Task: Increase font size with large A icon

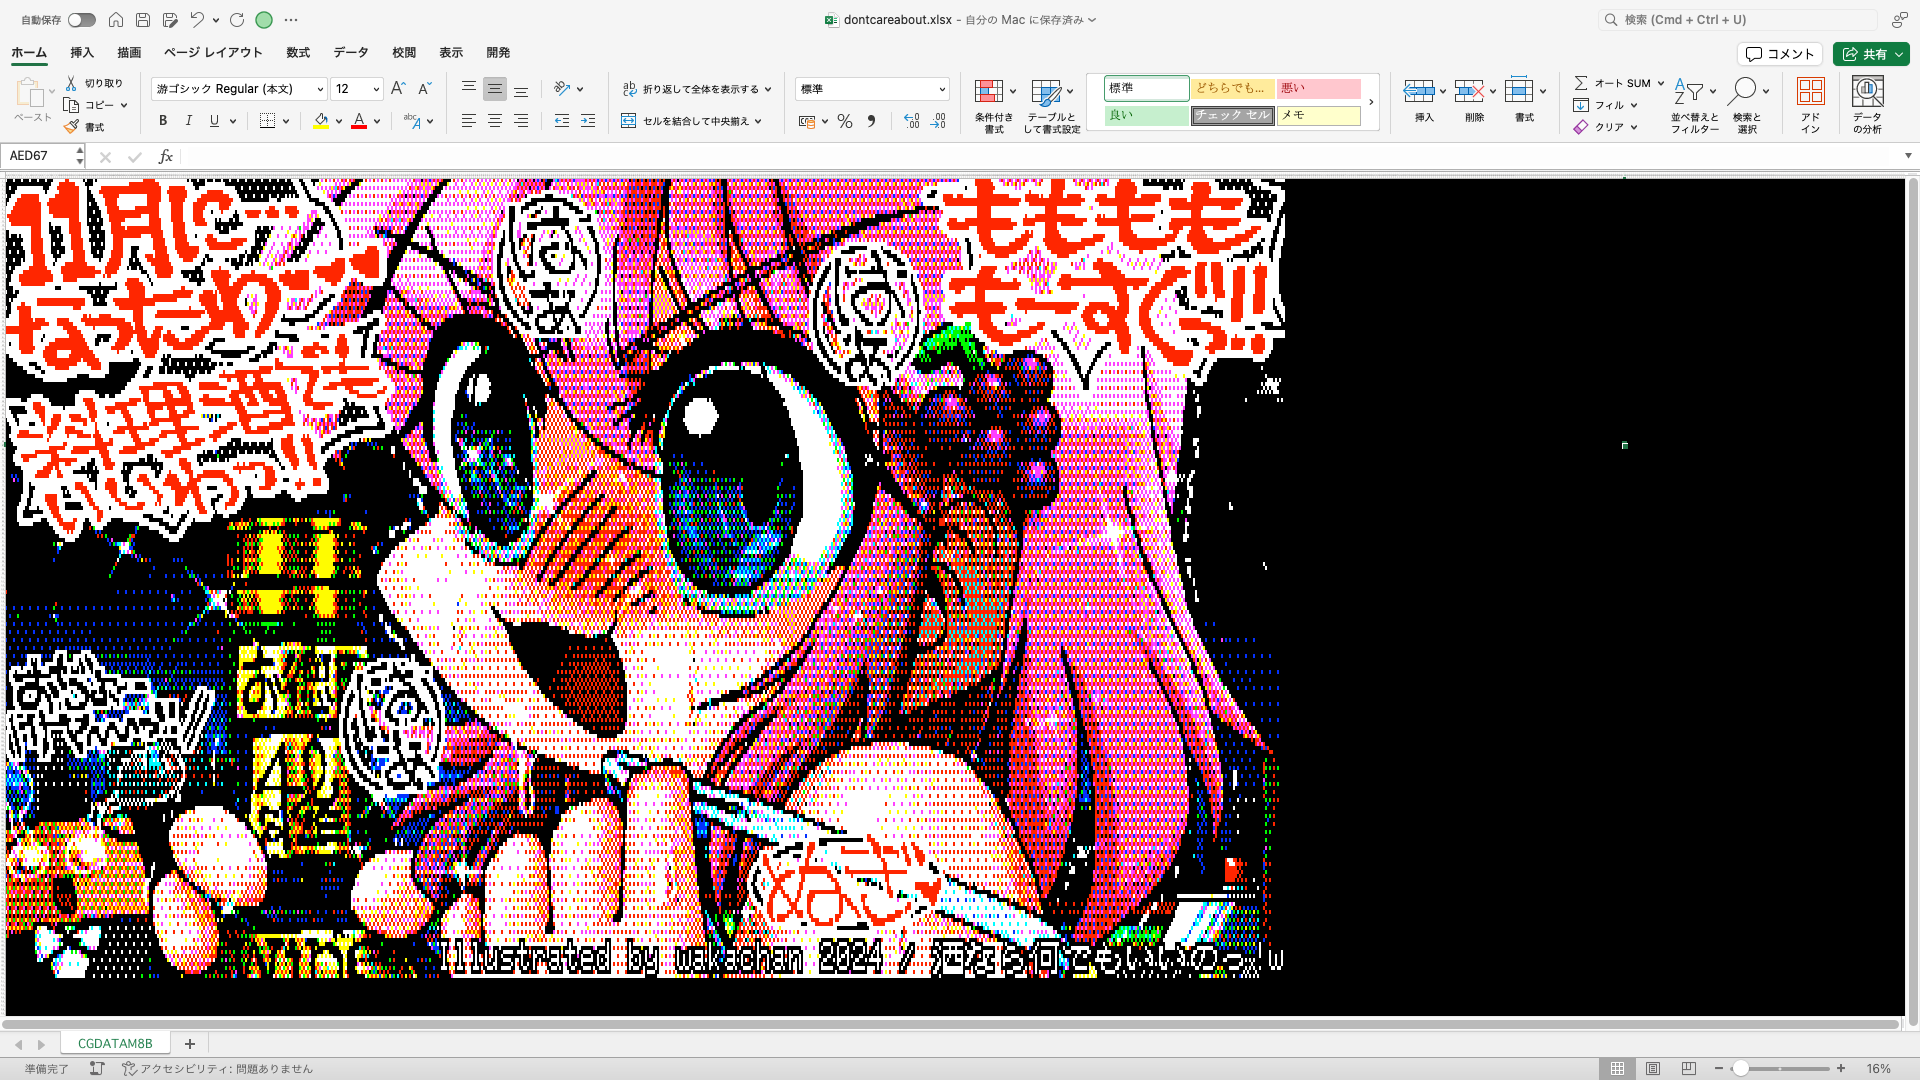Action: pos(398,89)
